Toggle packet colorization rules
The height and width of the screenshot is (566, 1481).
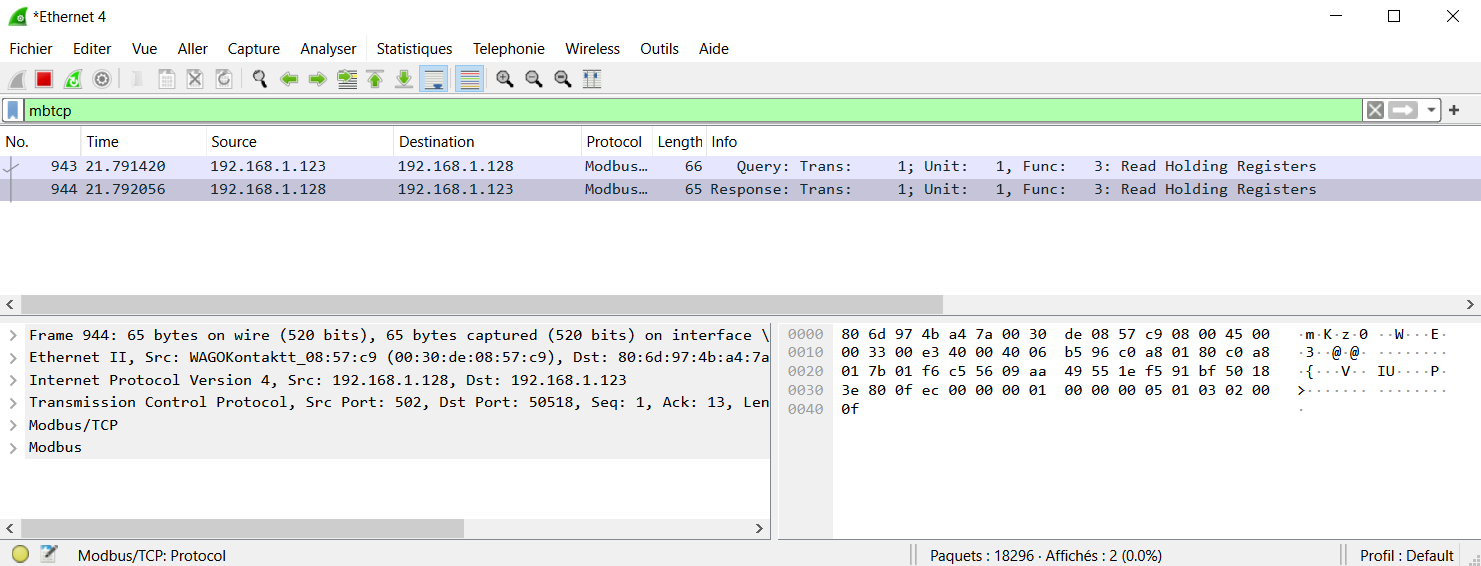point(469,79)
